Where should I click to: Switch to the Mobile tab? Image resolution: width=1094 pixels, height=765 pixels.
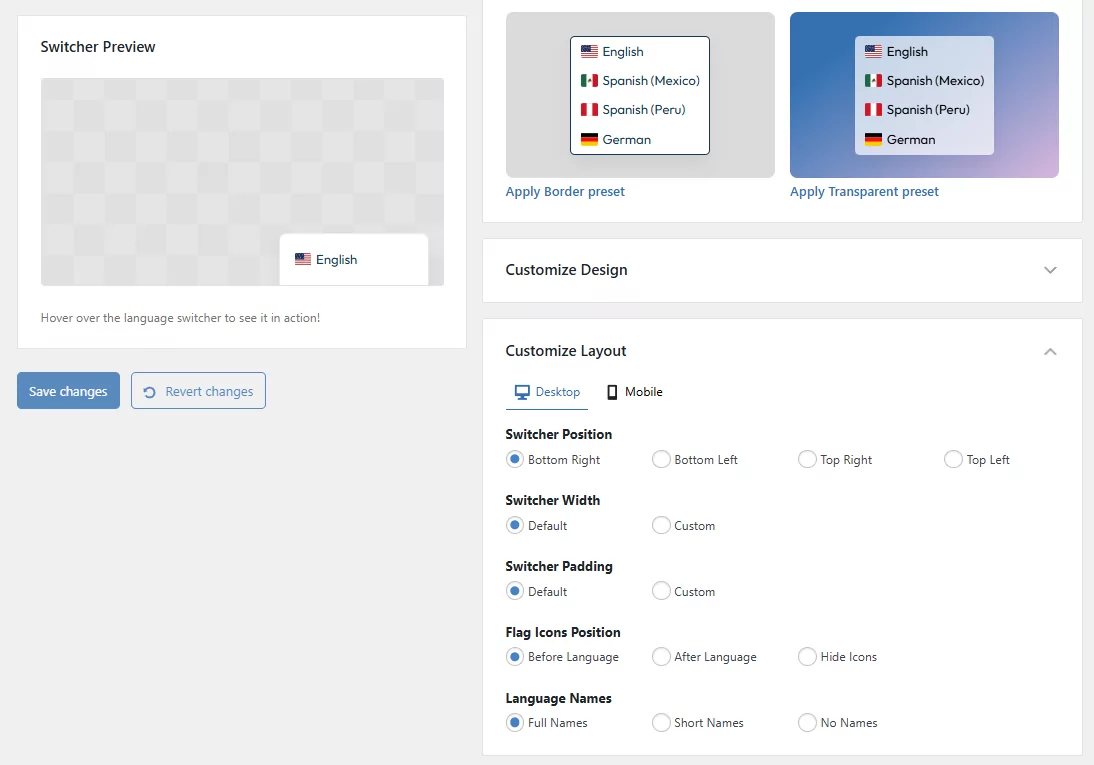(634, 392)
